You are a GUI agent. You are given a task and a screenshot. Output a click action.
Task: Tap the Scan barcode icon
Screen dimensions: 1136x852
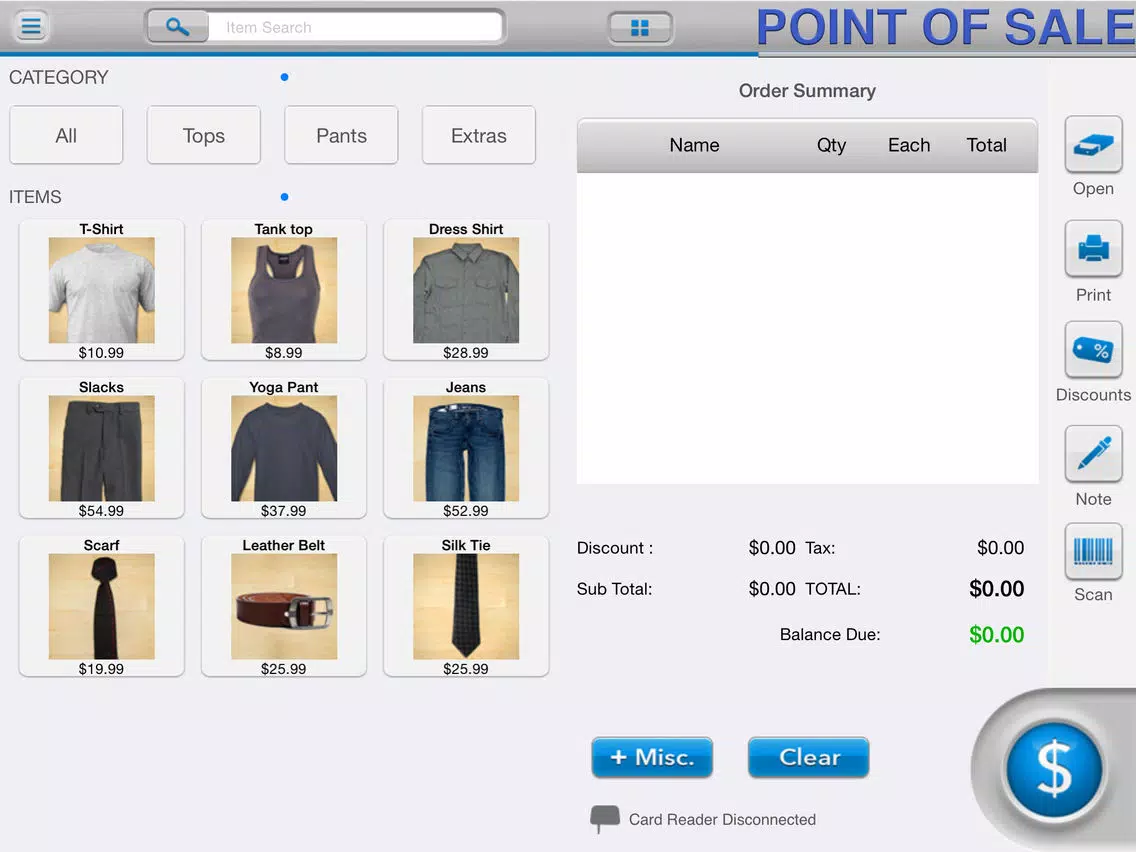click(x=1093, y=551)
